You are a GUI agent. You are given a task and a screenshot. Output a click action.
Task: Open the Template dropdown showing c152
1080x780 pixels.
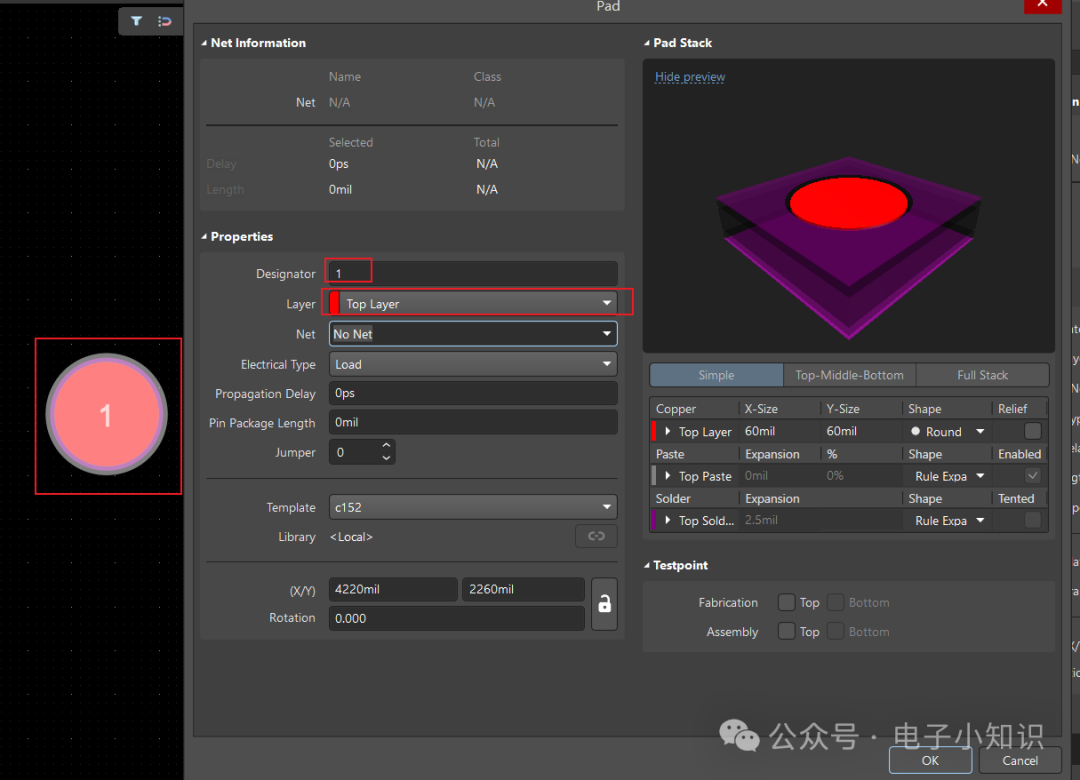[x=473, y=507]
